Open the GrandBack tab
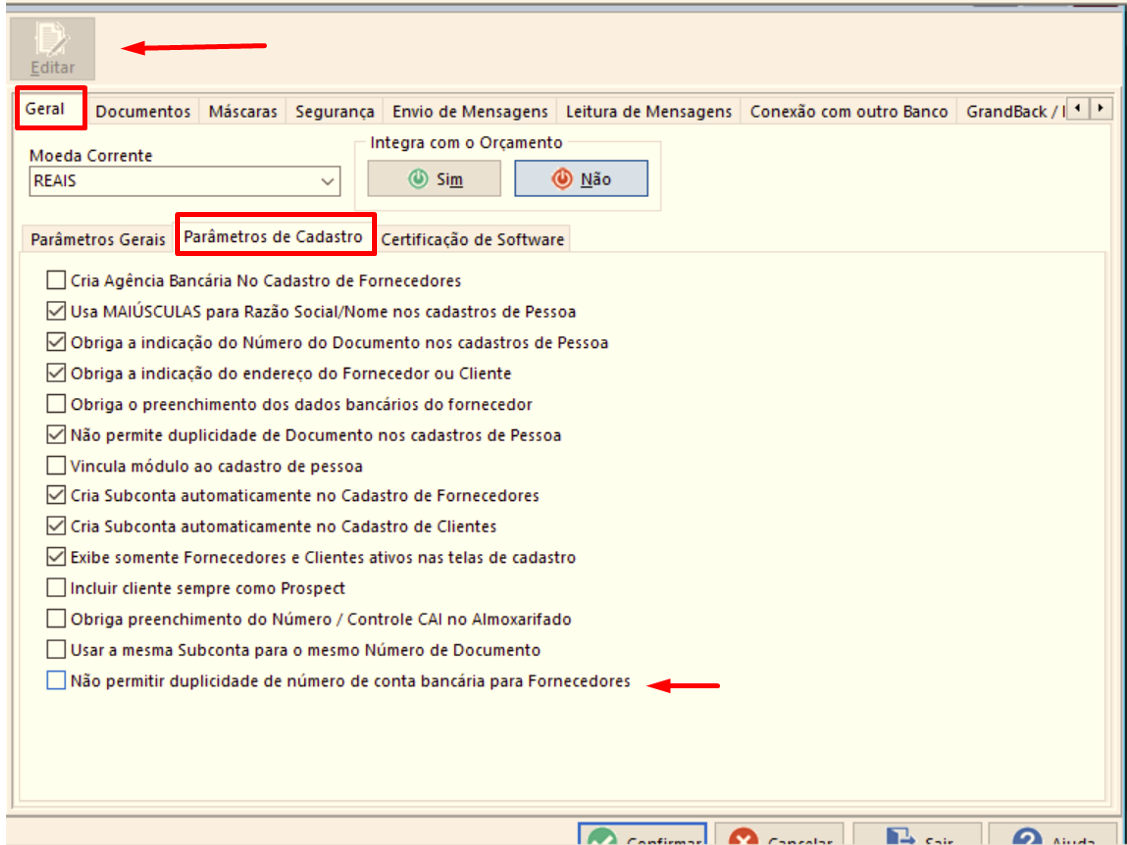The image size is (1127, 845). (1012, 111)
